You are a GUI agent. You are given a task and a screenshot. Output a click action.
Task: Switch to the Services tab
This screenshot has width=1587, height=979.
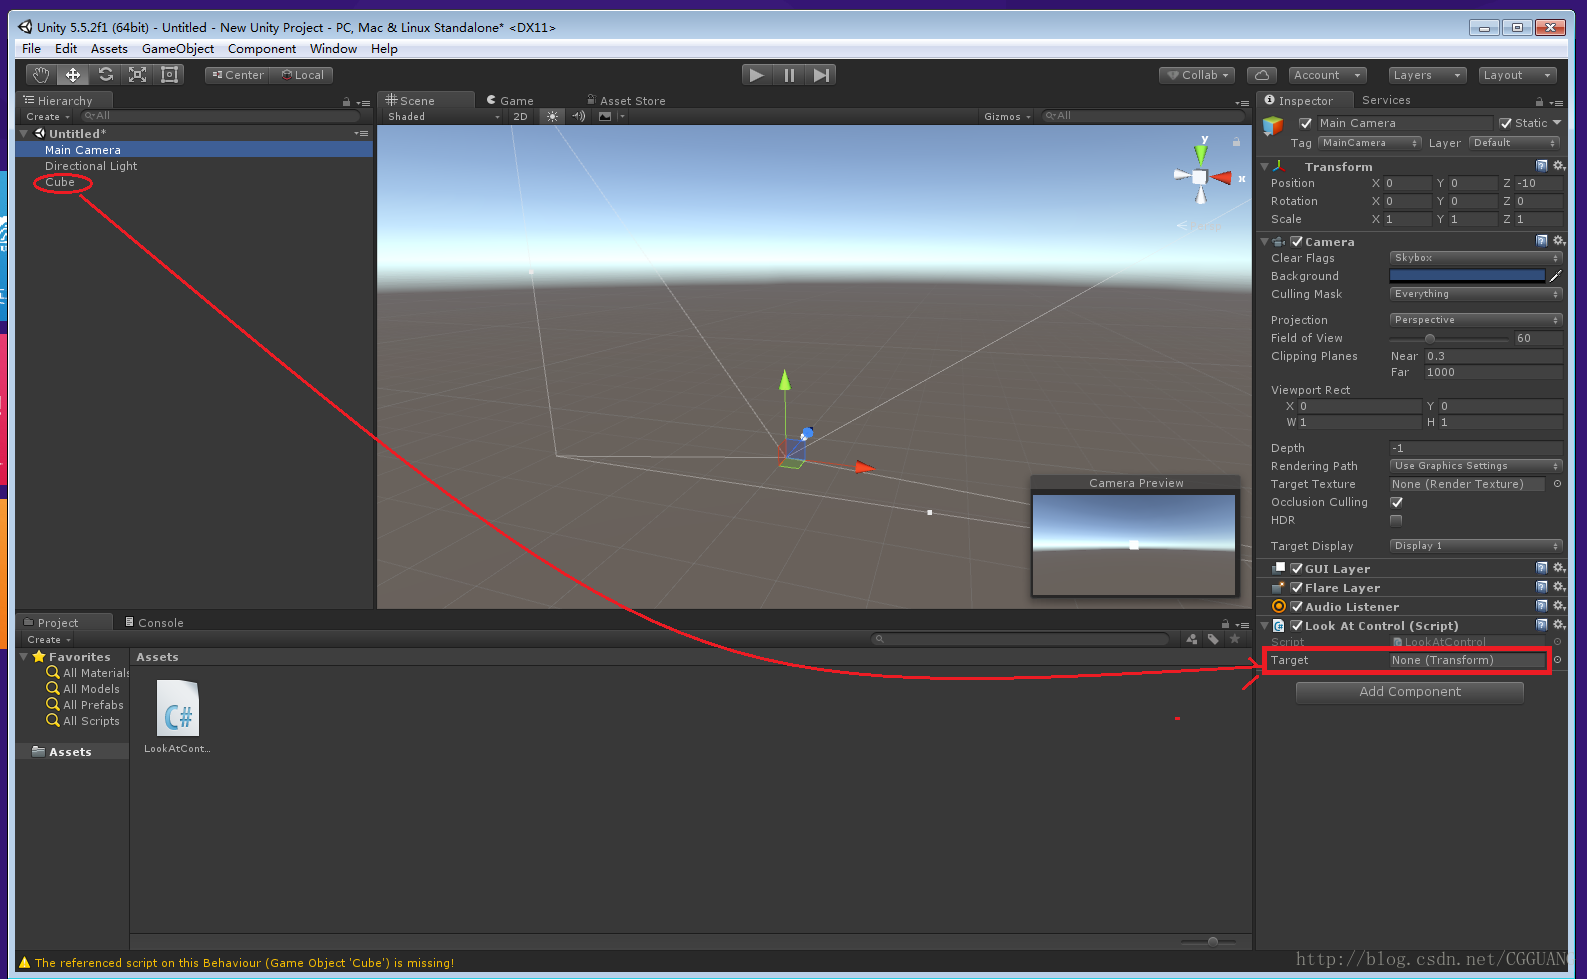(x=1386, y=100)
